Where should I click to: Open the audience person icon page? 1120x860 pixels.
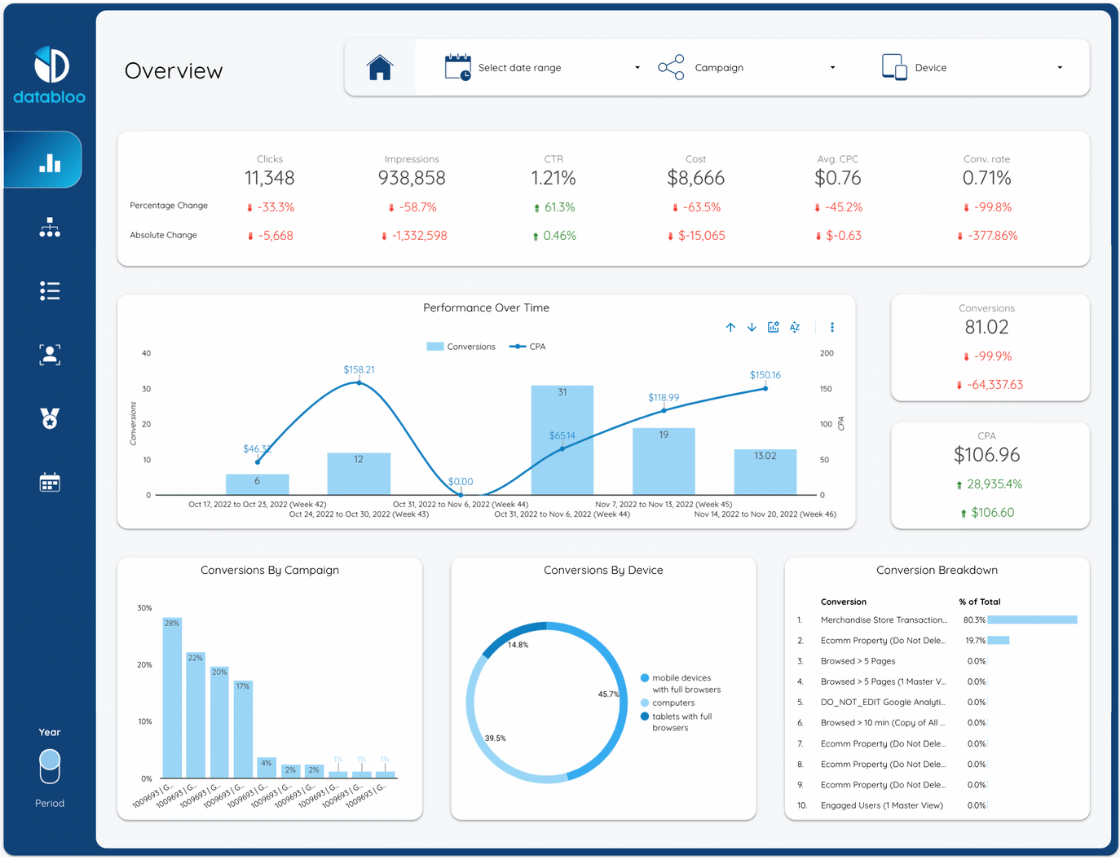(x=49, y=354)
